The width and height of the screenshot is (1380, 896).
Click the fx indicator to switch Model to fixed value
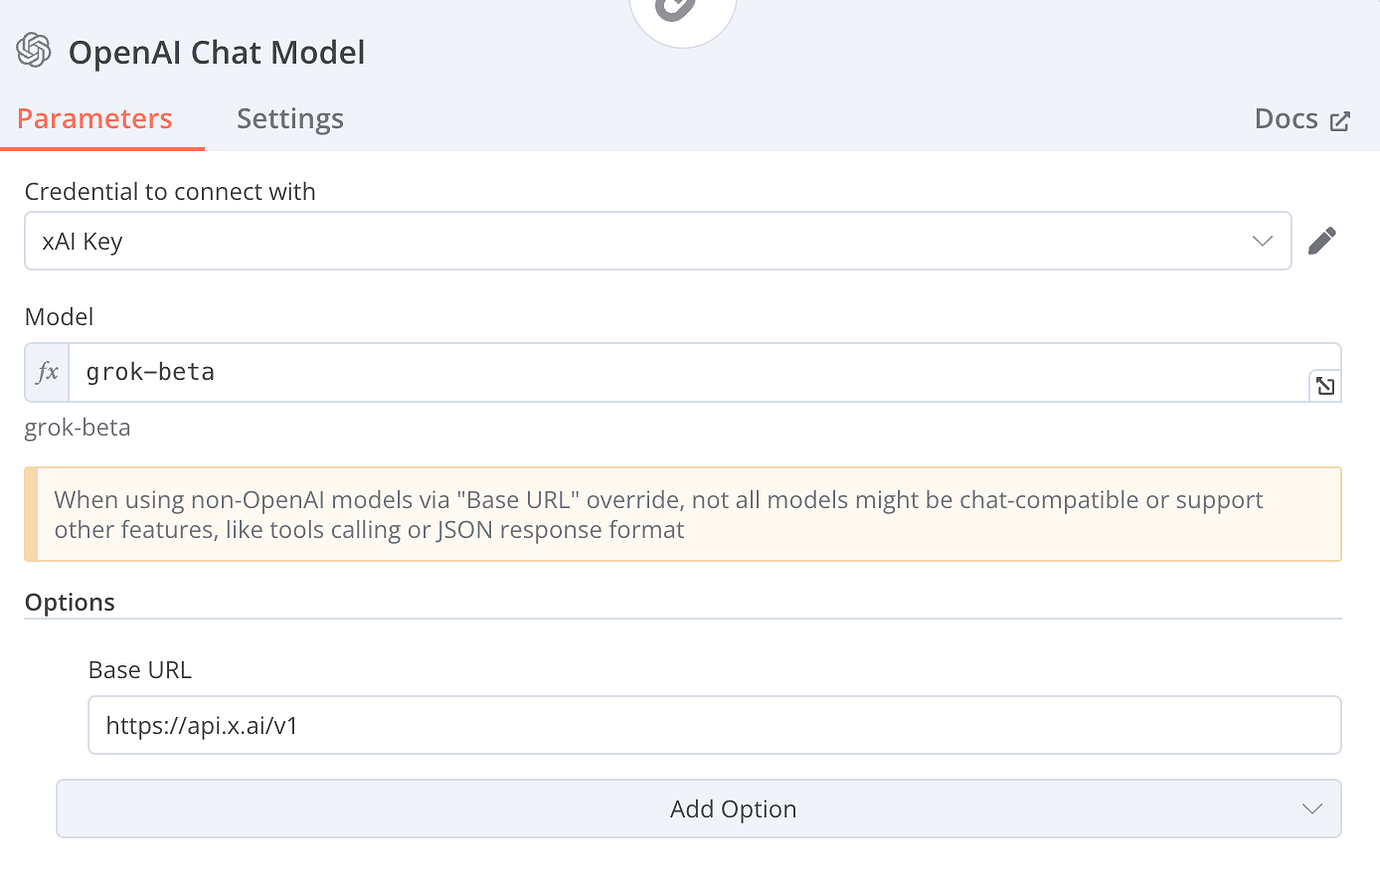(46, 371)
